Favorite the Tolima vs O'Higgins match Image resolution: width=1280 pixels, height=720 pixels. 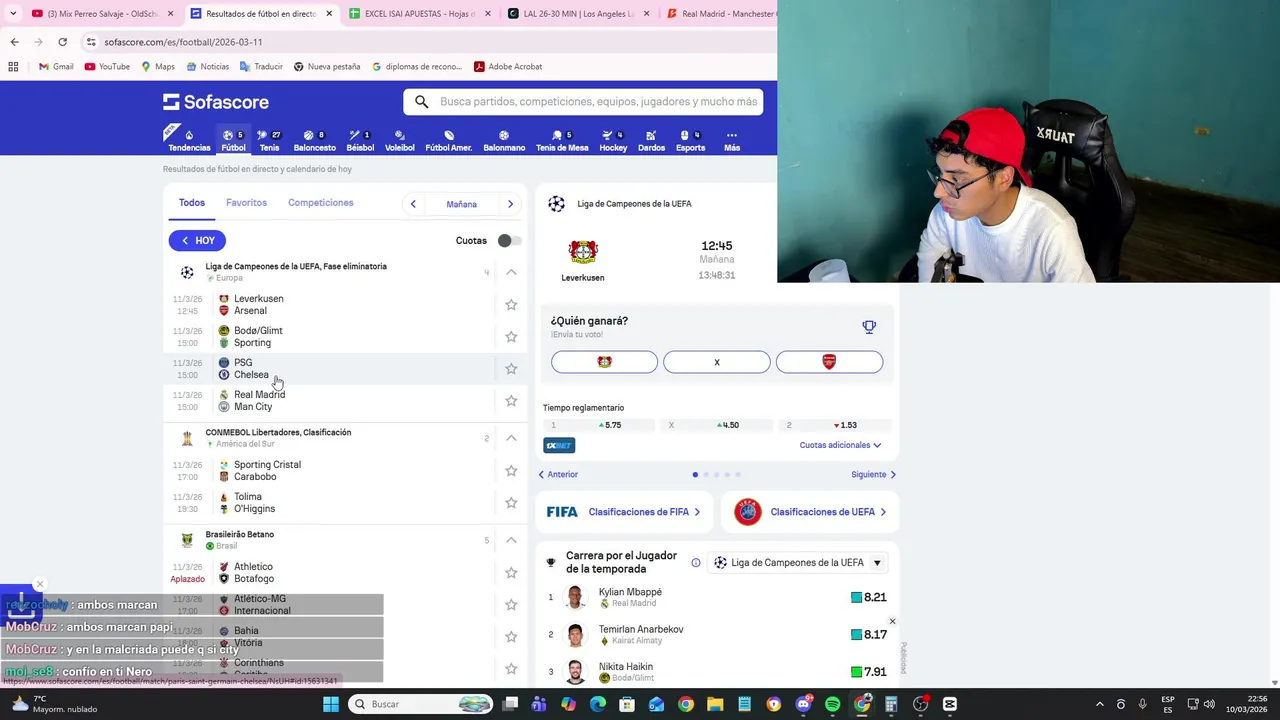tap(511, 503)
